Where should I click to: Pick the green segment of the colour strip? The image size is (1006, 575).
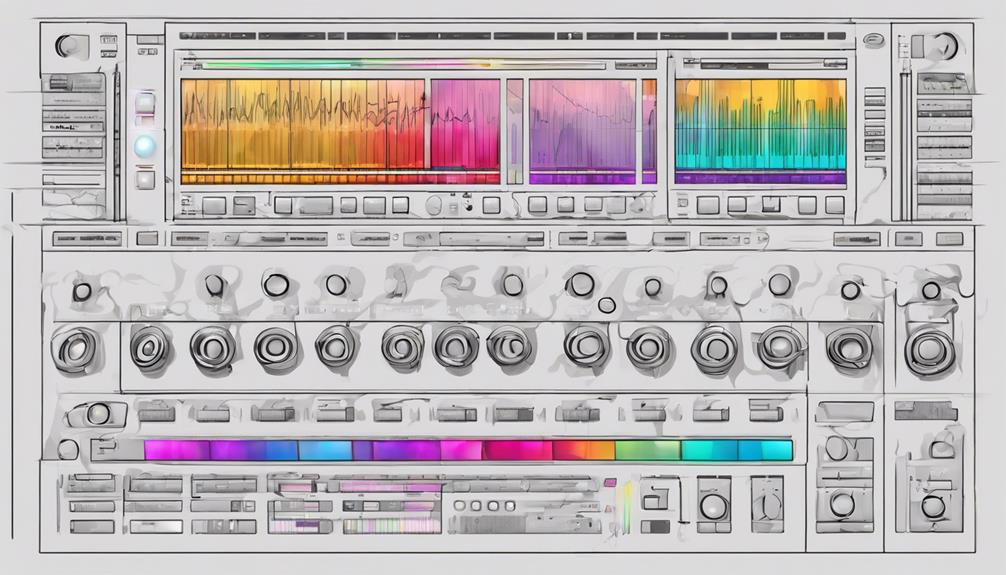pos(648,450)
